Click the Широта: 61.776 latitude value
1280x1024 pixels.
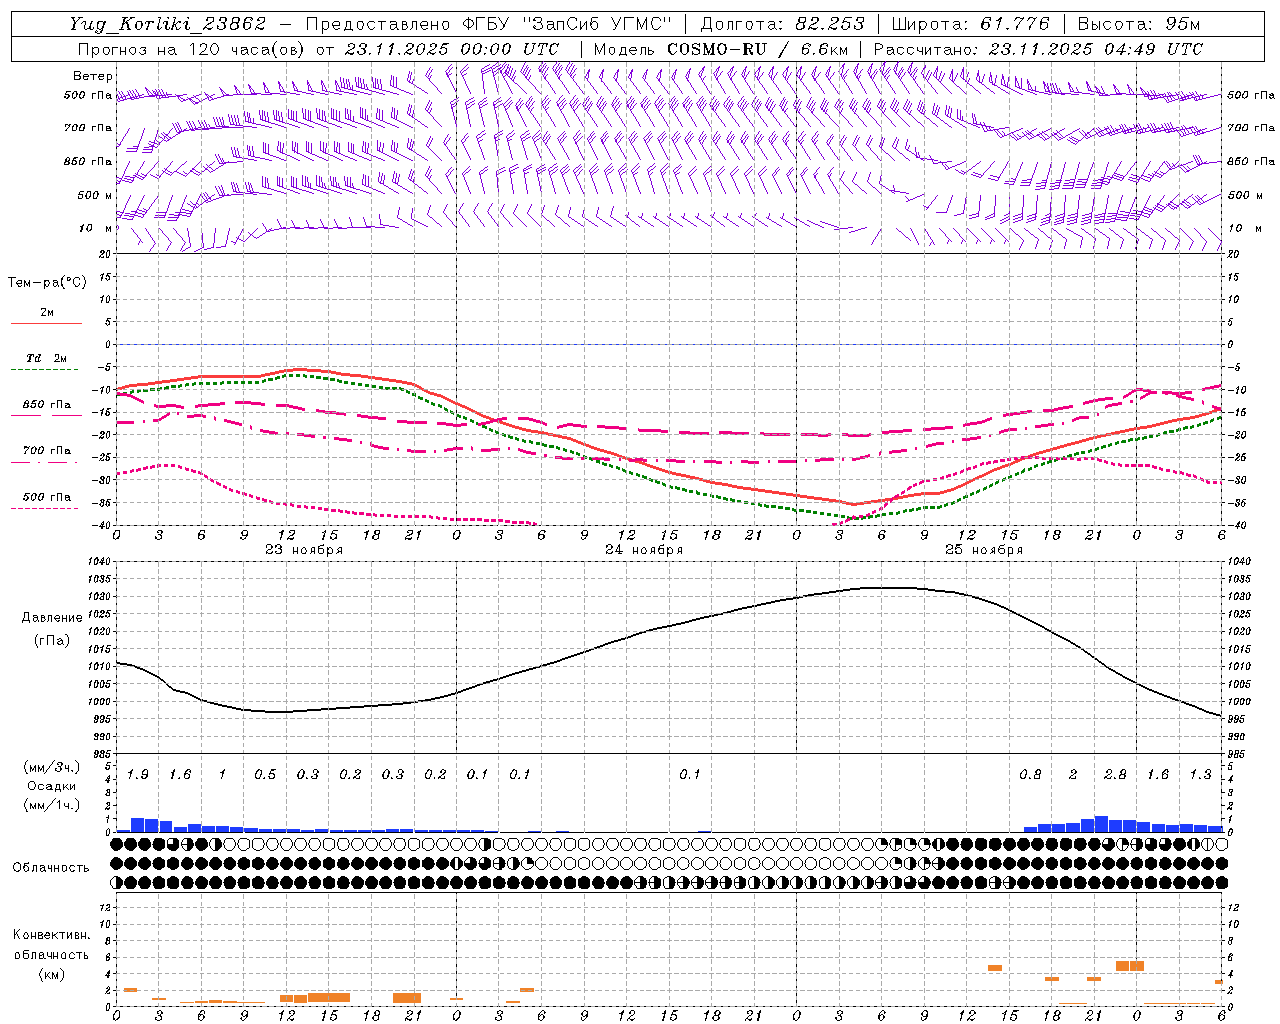[970, 24]
